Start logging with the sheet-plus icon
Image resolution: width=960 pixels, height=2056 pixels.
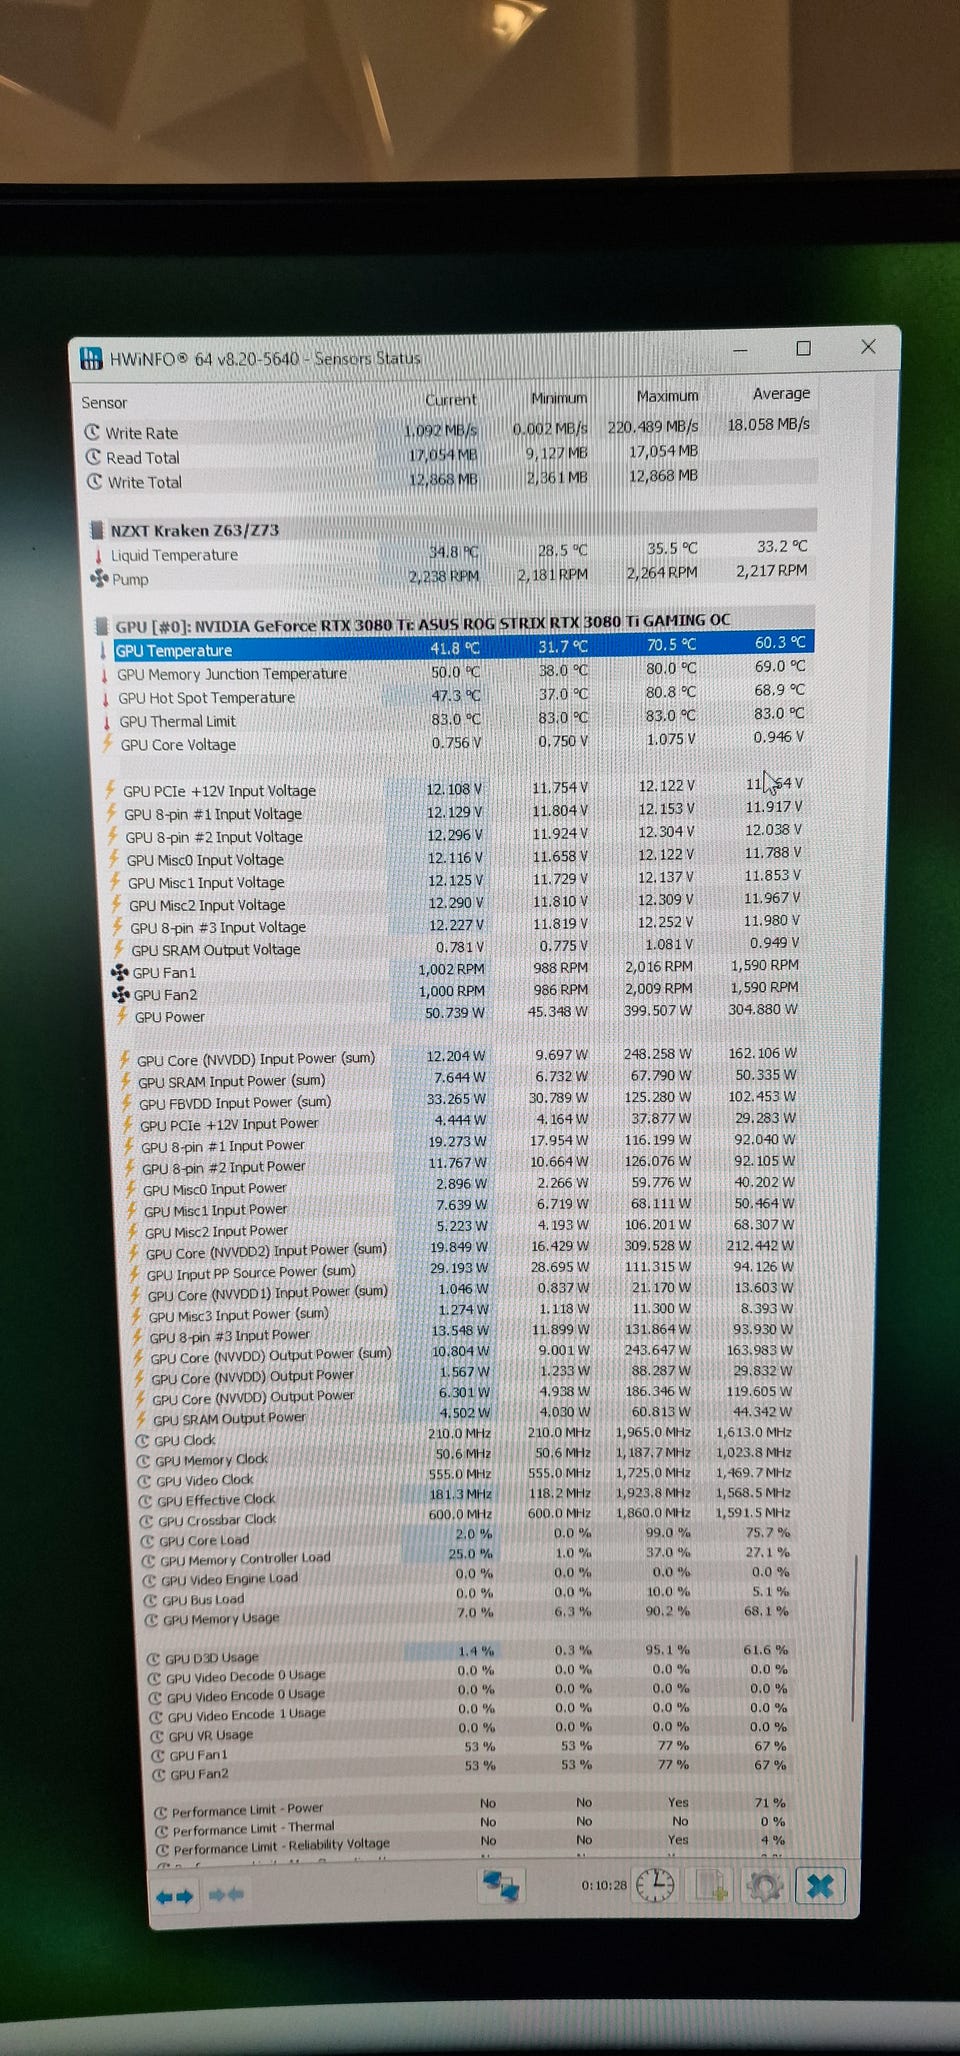[711, 1885]
